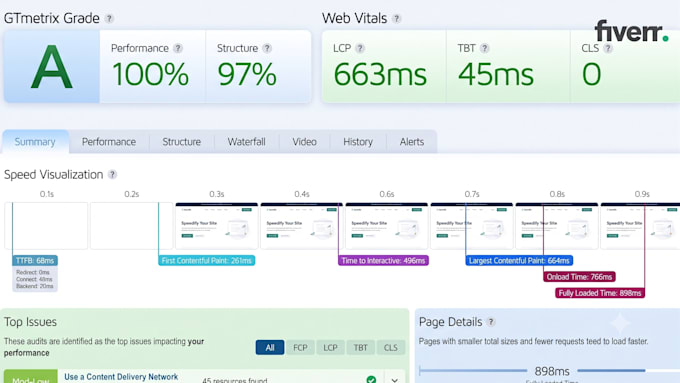The height and width of the screenshot is (383, 680).
Task: Switch to the Performance tab
Action: 109,142
